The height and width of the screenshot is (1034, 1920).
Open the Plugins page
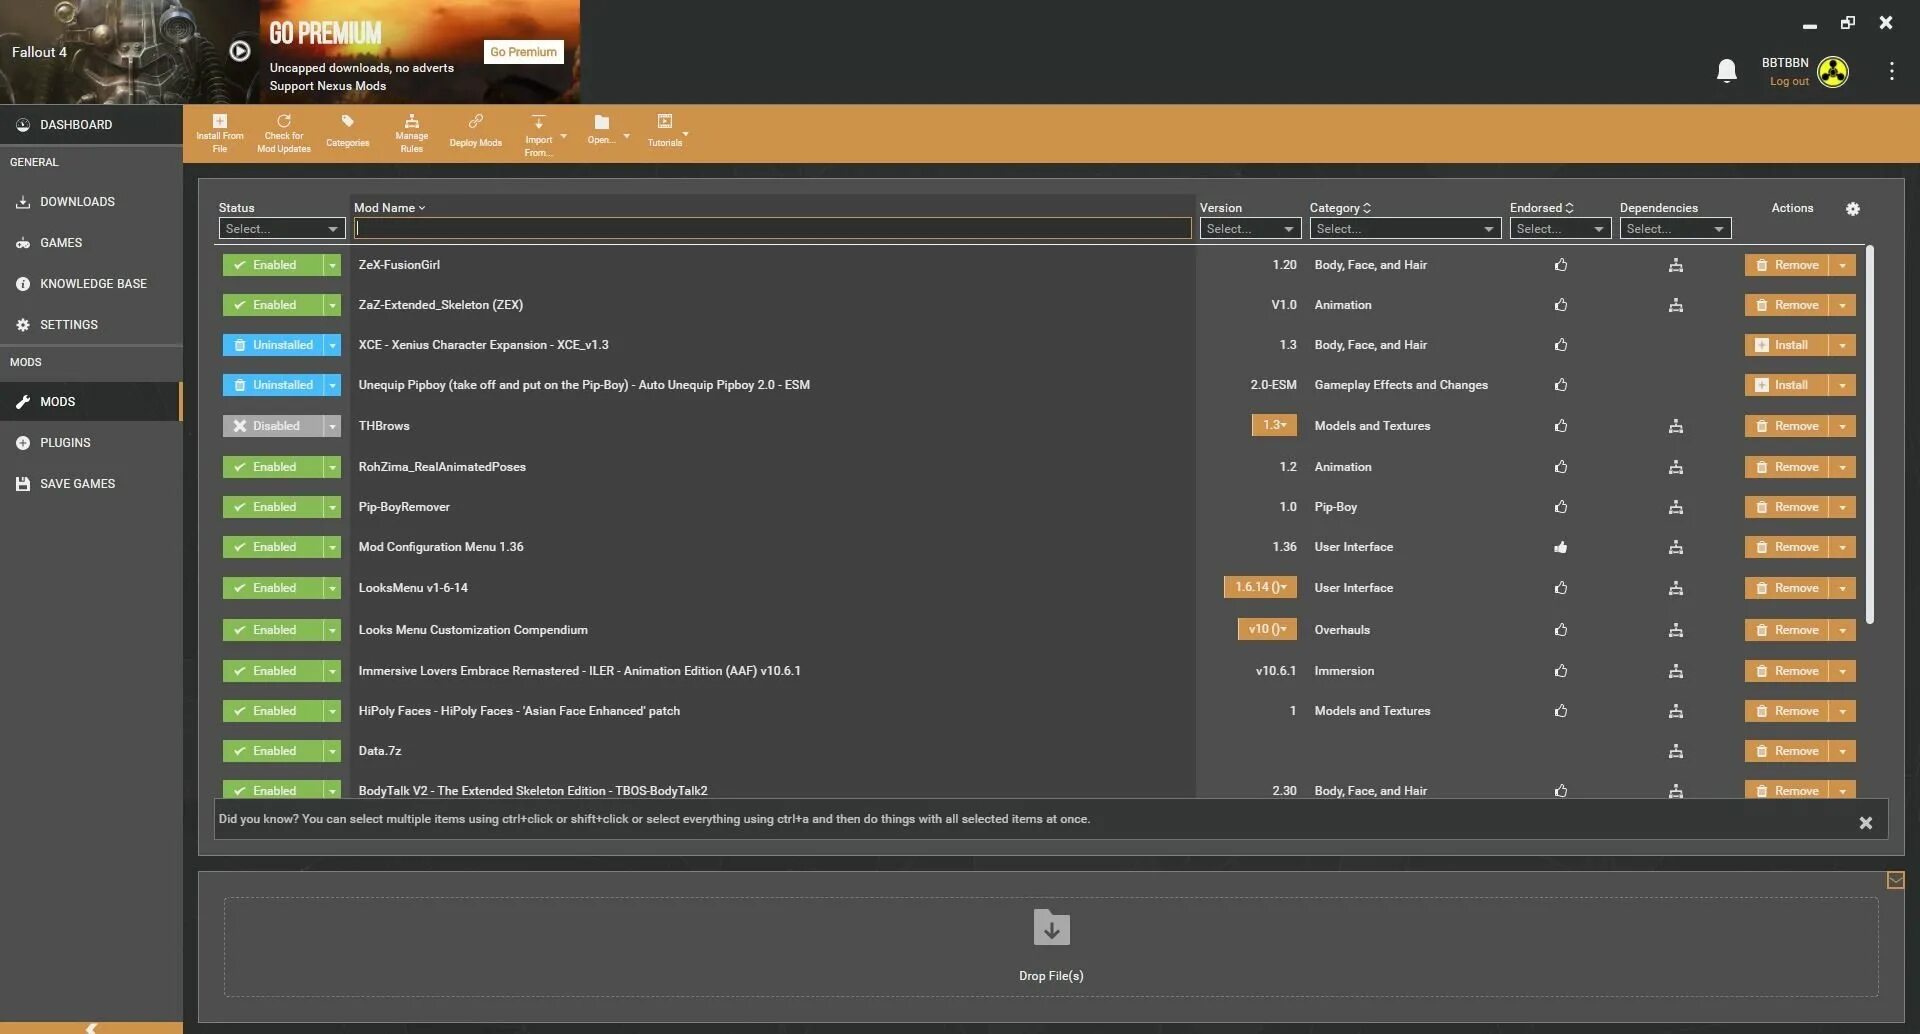(91, 443)
